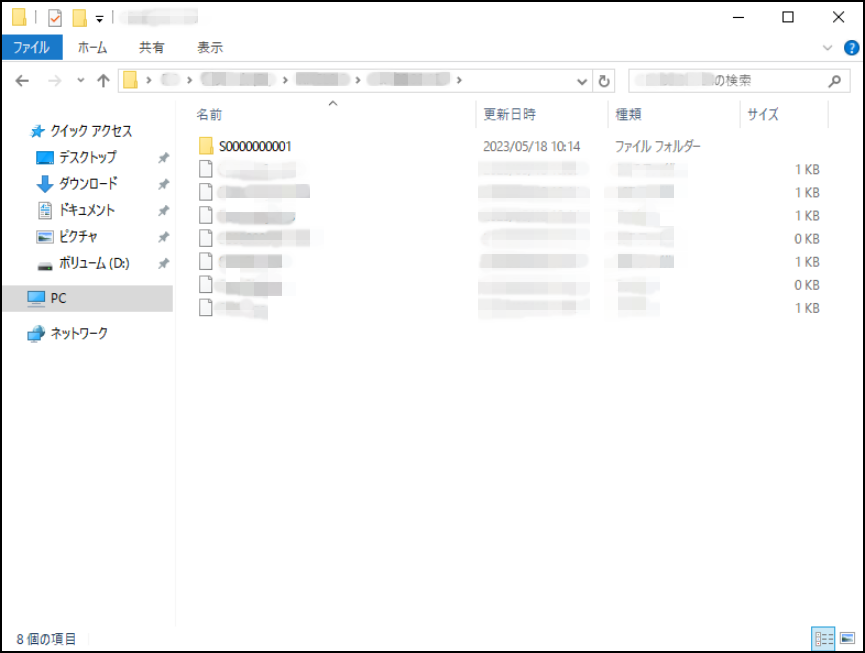
Task: Select ネットワーク in navigation pane
Action: [x=79, y=333]
